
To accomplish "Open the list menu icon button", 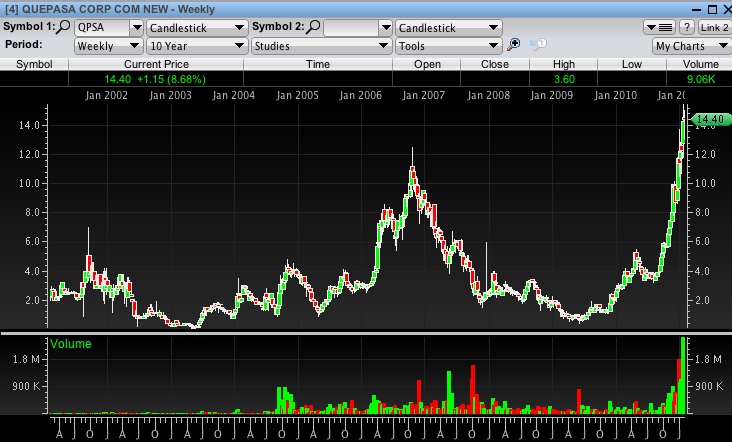I will pyautogui.click(x=659, y=28).
